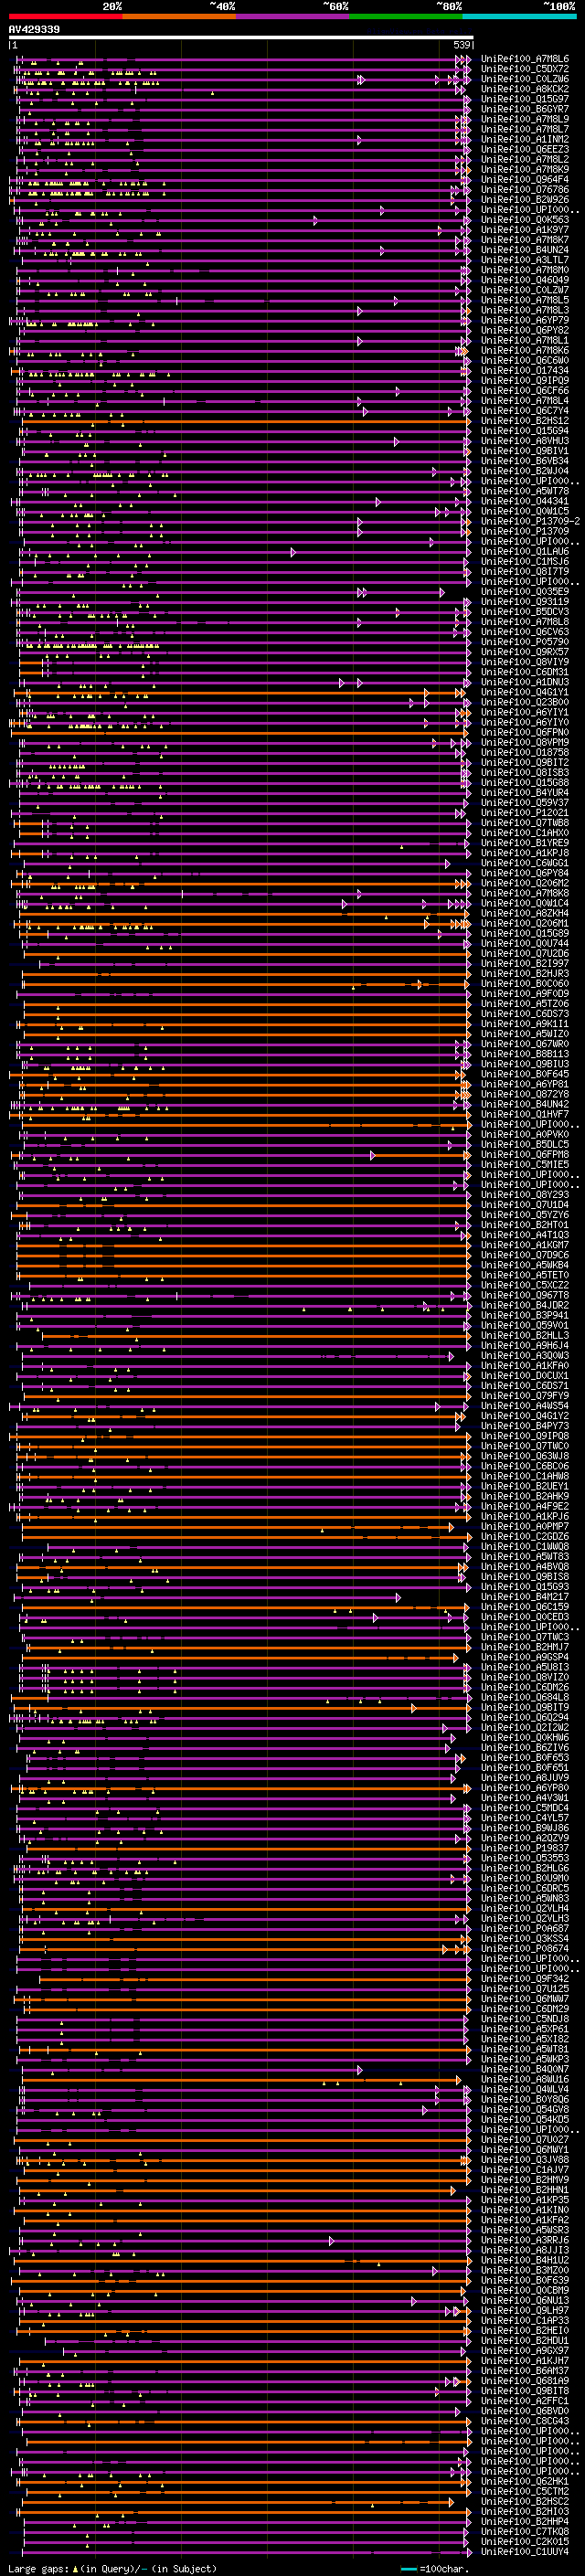Open UniRef100_Q93119 label
Screen dimensions: 585x2576
[525, 601]
